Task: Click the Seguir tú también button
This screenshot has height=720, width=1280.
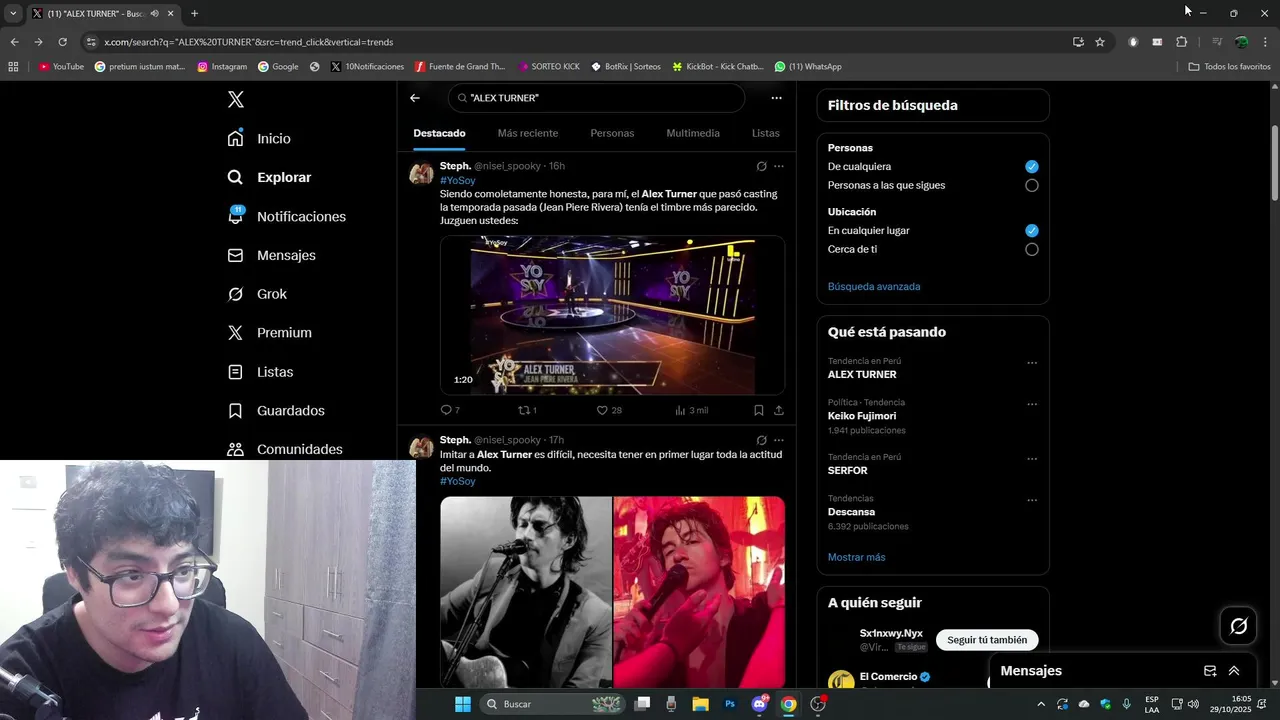Action: pyautogui.click(x=987, y=640)
